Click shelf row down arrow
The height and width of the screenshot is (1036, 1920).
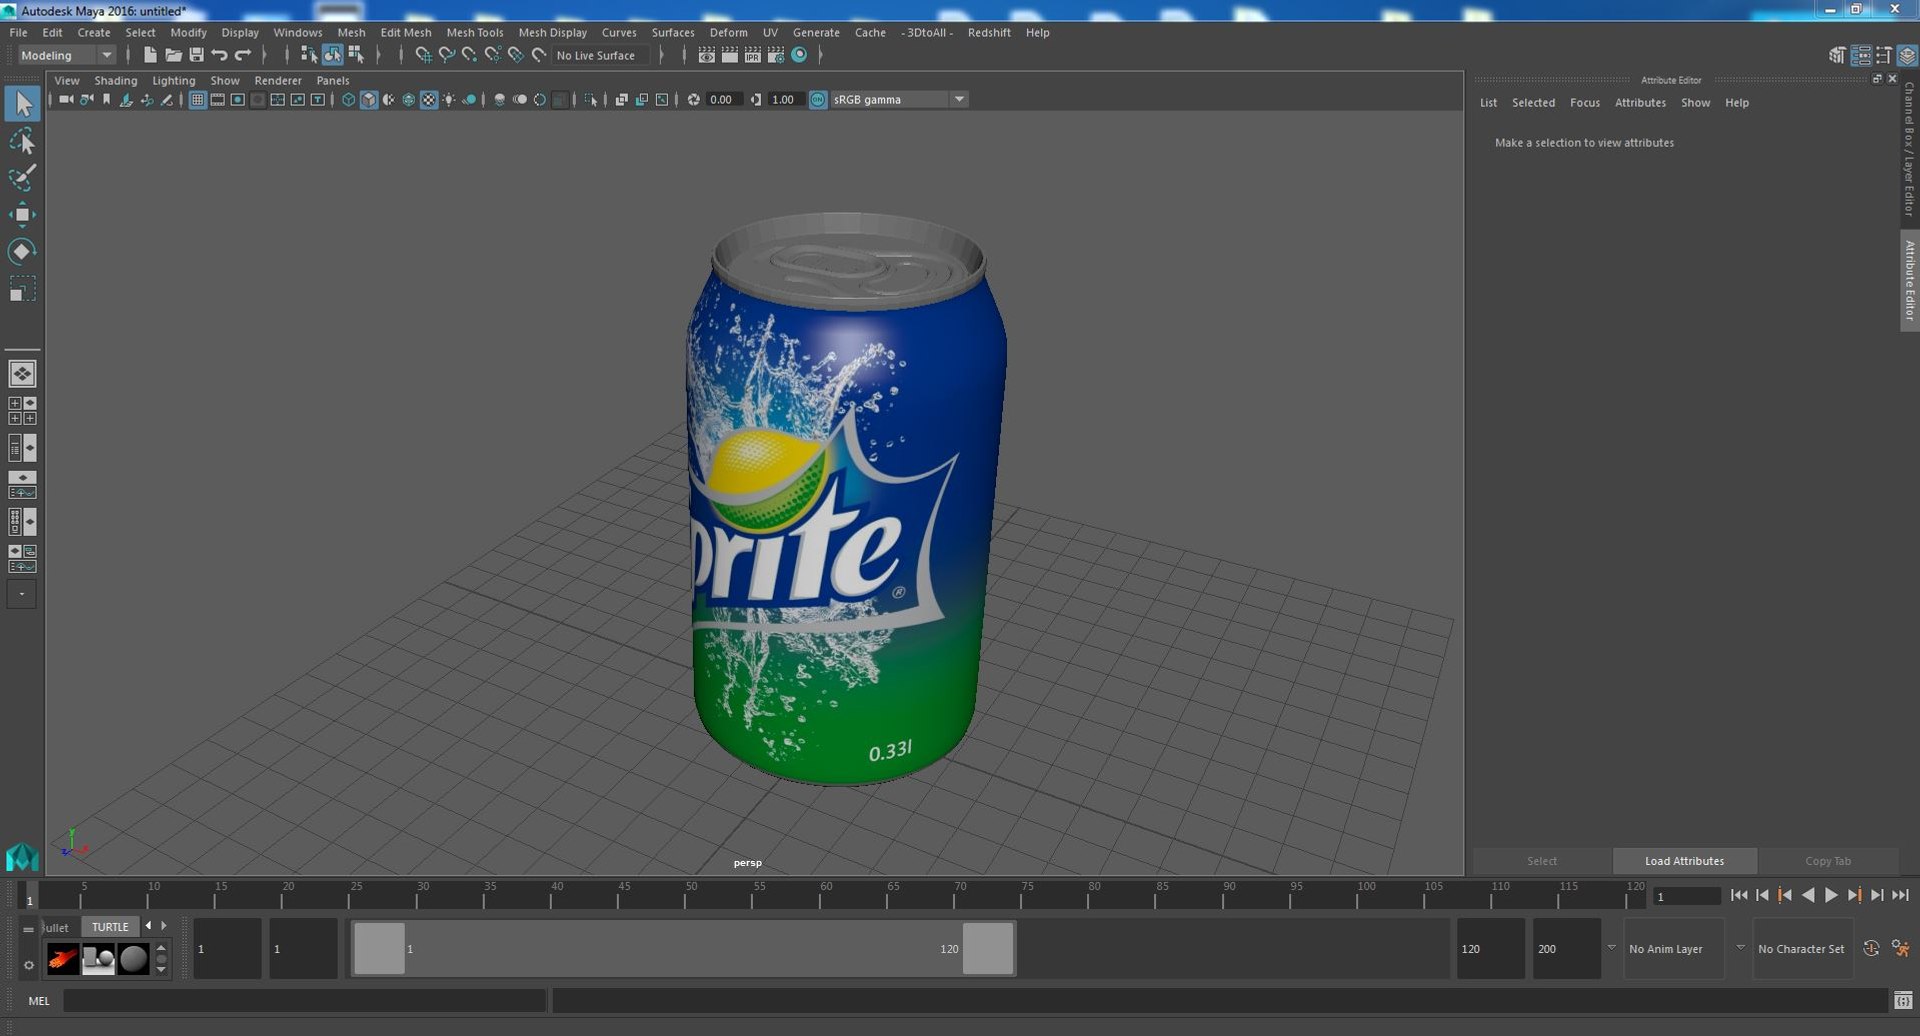tap(161, 971)
